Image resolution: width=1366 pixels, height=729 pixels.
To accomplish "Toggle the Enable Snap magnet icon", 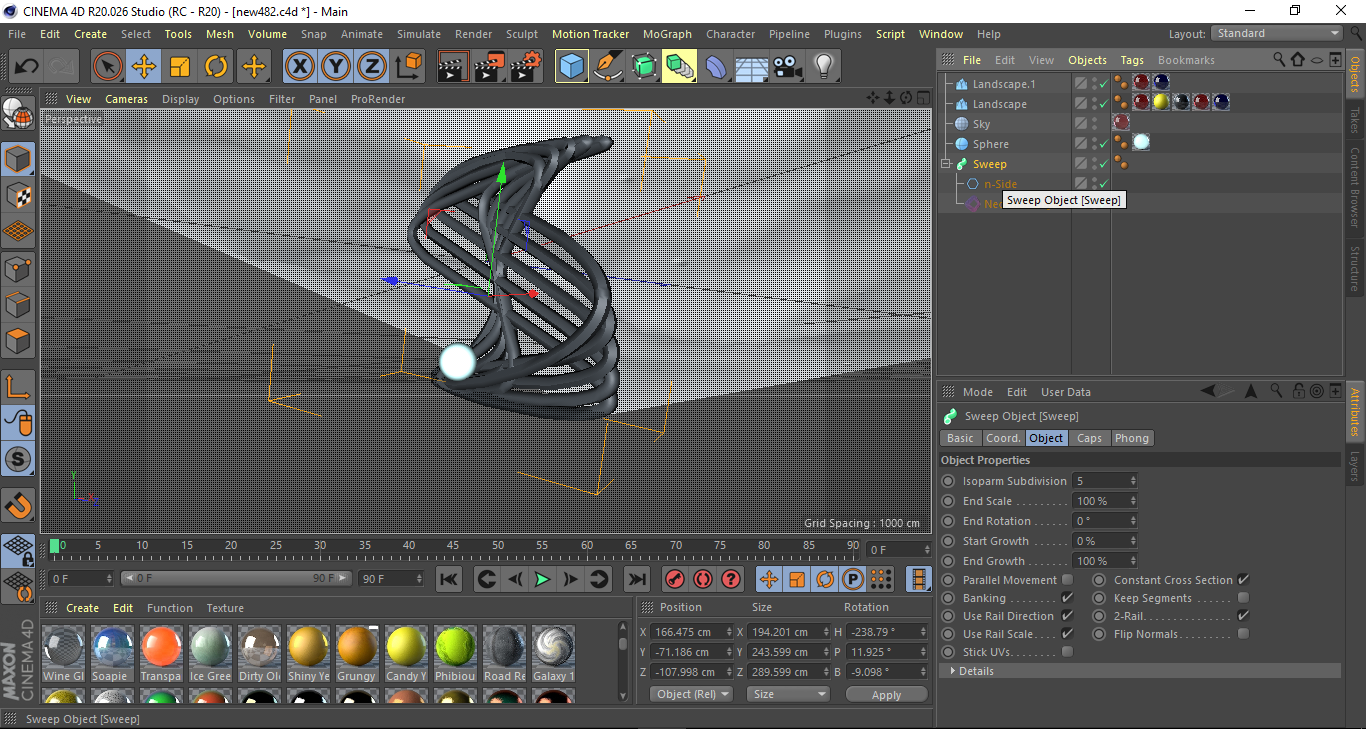I will pos(18,506).
